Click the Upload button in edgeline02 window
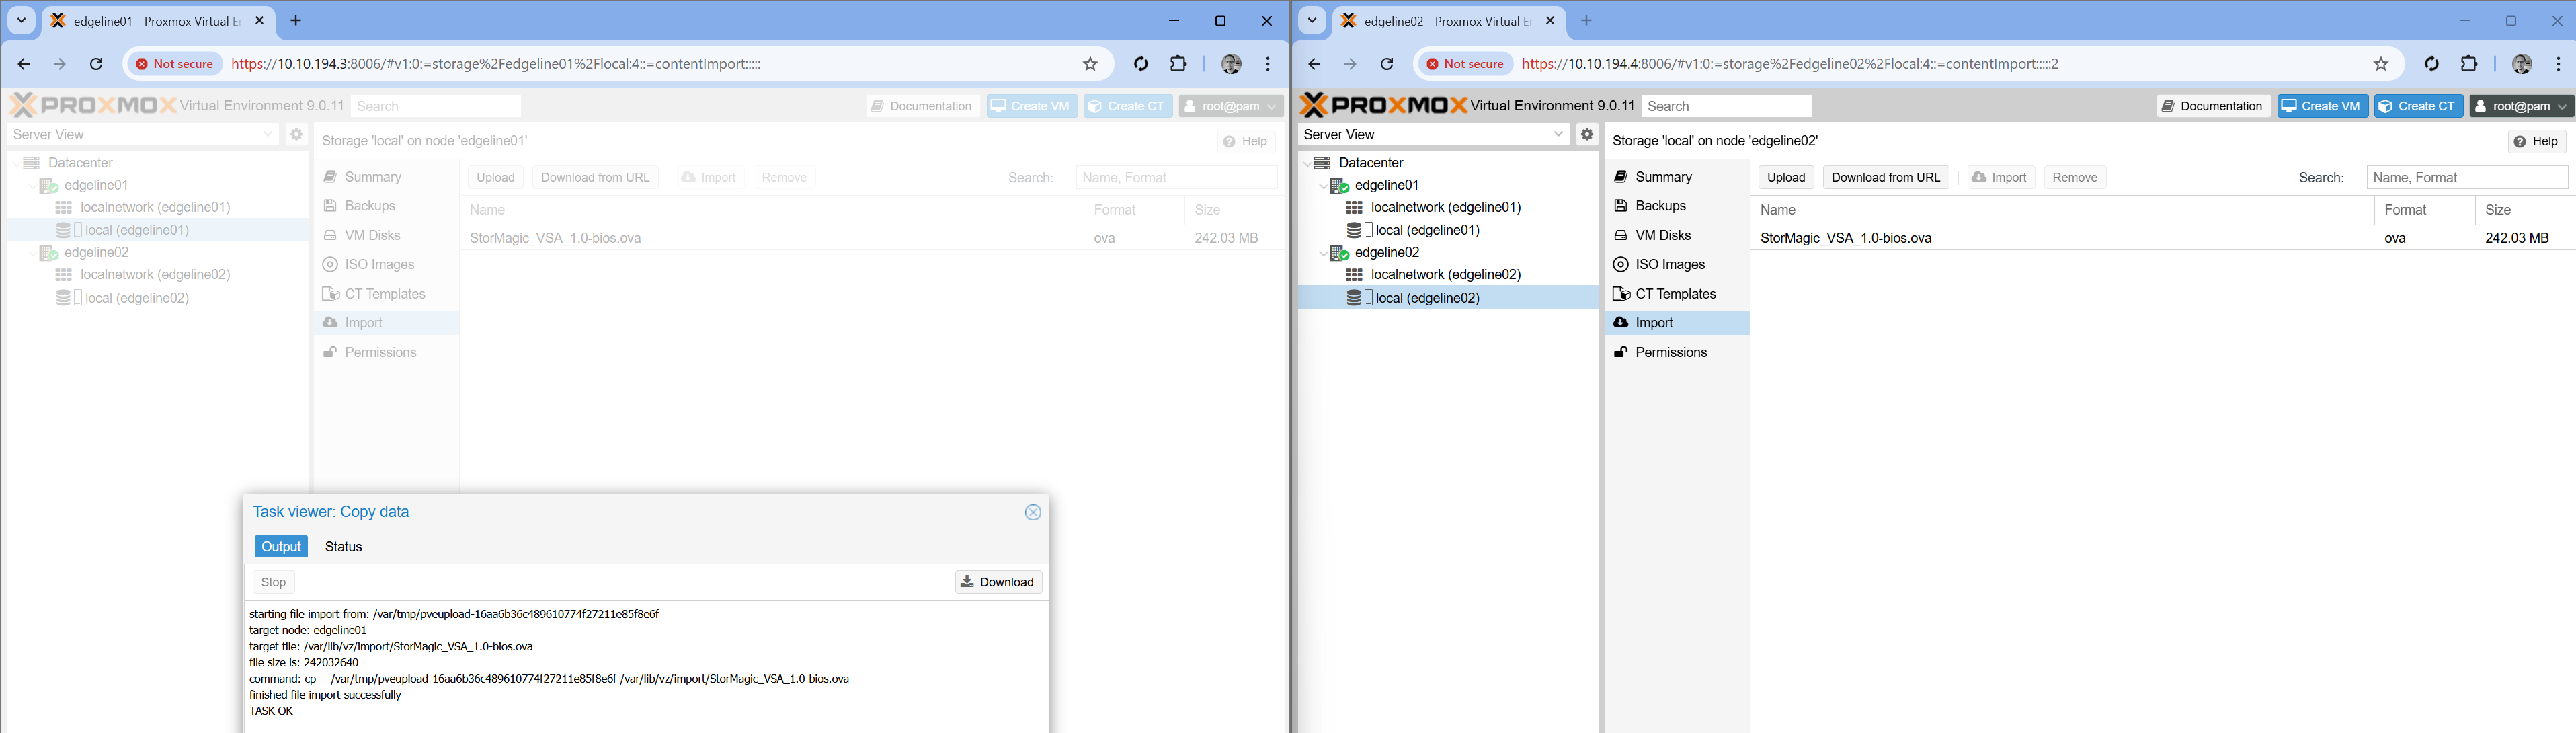The width and height of the screenshot is (2576, 733). pyautogui.click(x=1786, y=177)
